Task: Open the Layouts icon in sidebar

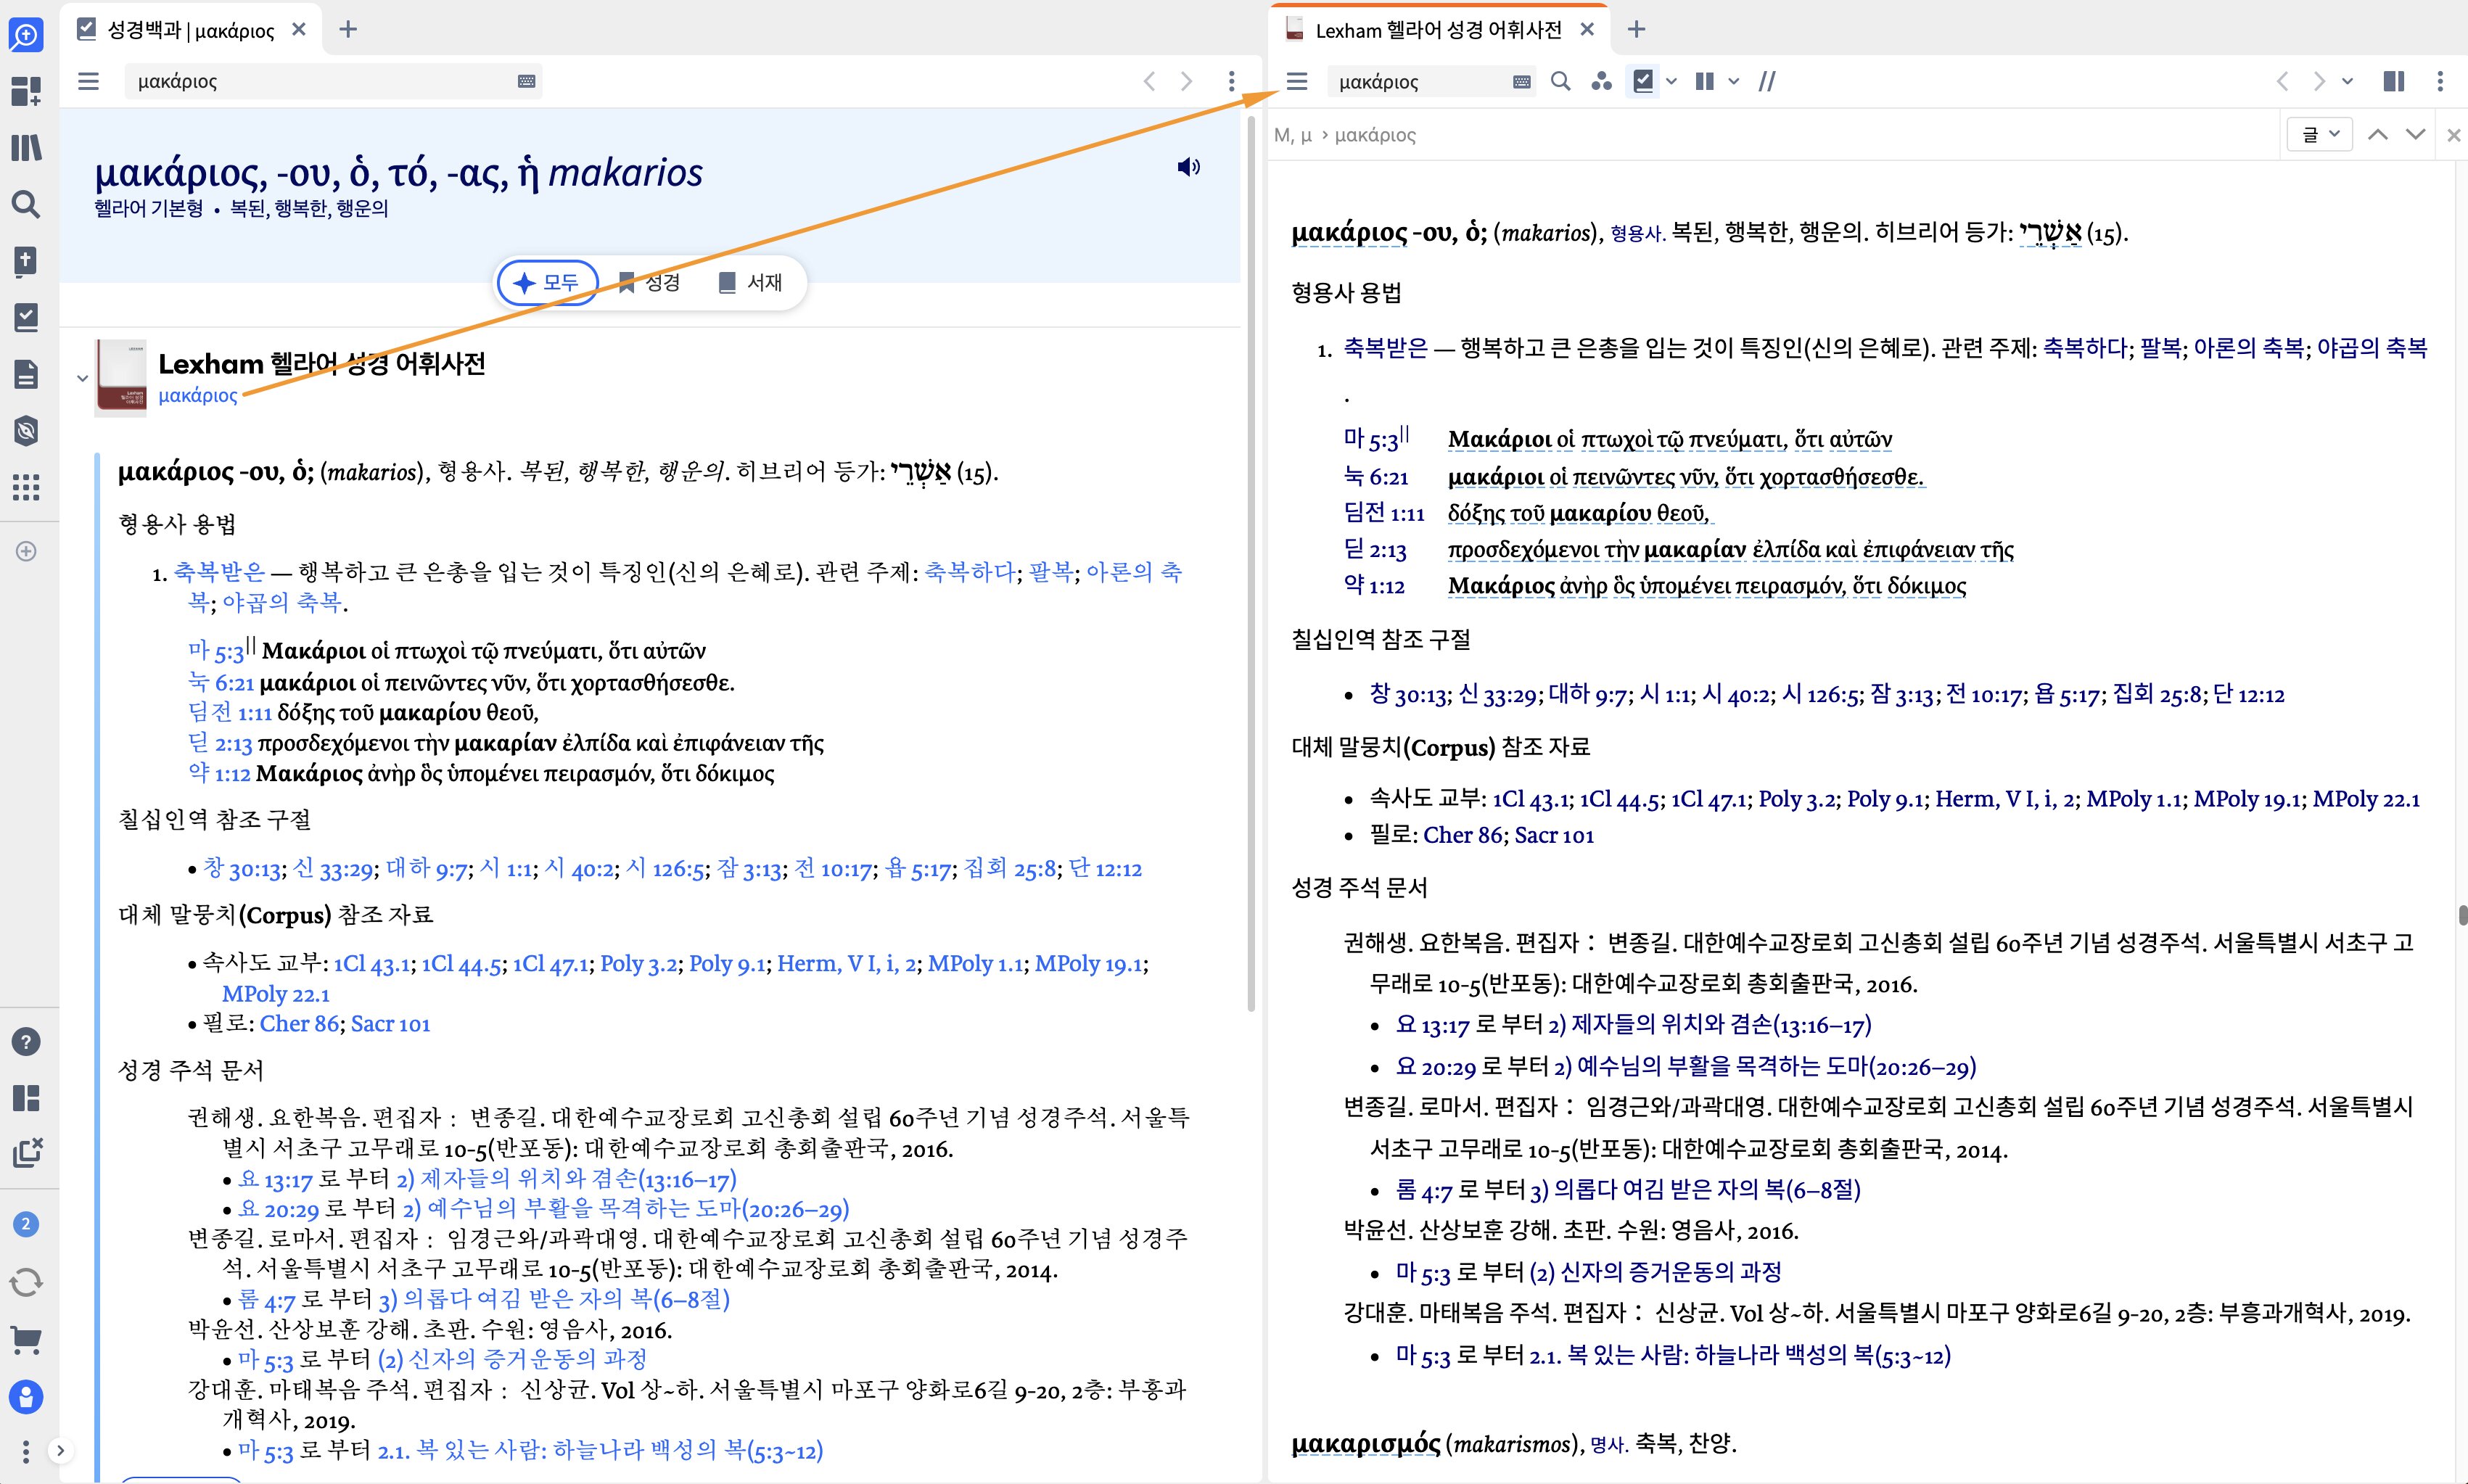Action: pos(26,1098)
